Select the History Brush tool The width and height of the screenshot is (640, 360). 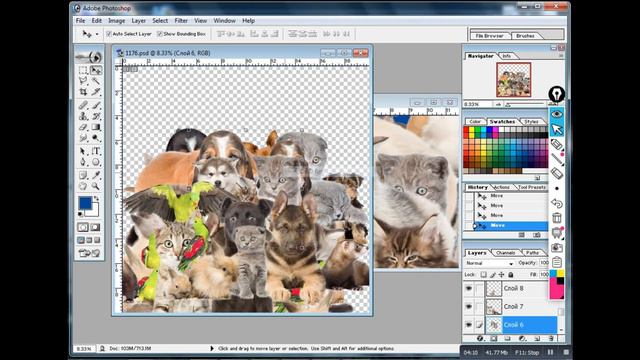(x=96, y=116)
